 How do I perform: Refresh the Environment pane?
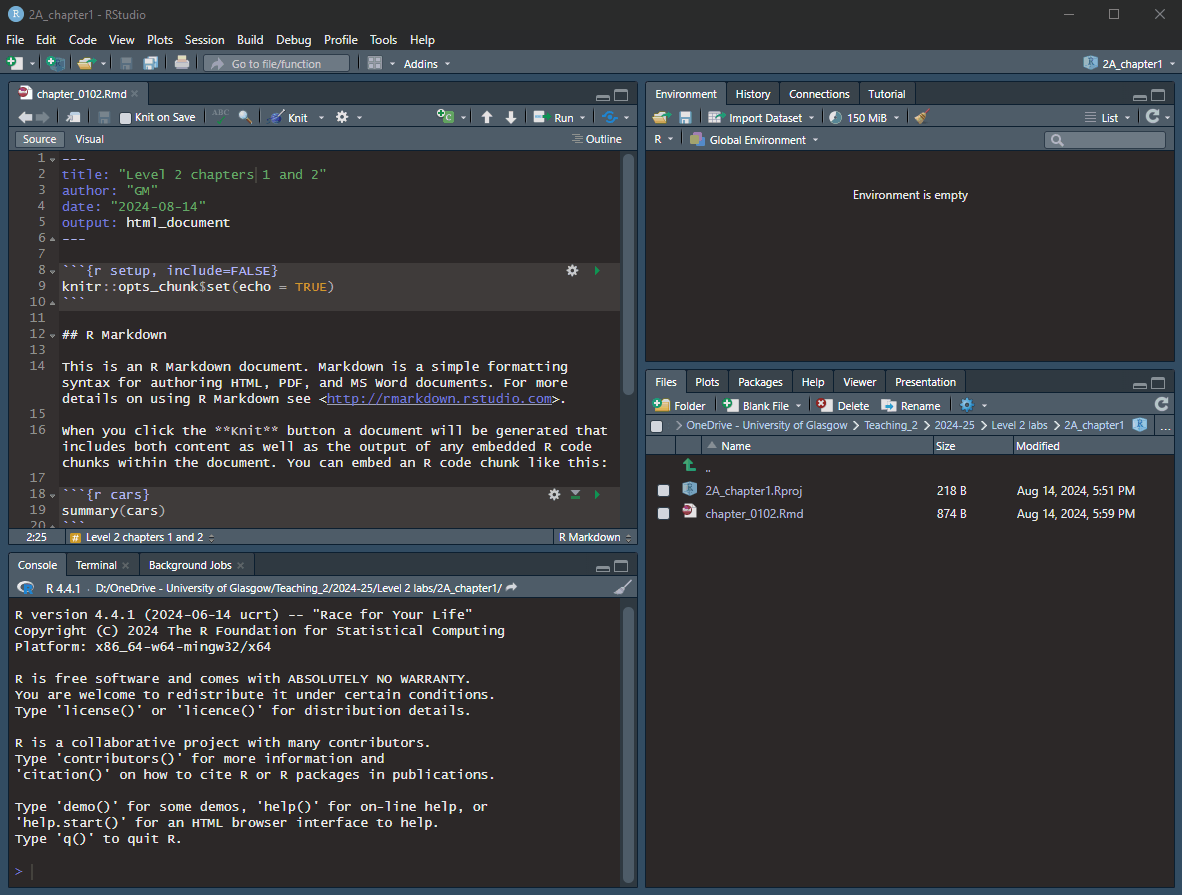tap(1153, 116)
